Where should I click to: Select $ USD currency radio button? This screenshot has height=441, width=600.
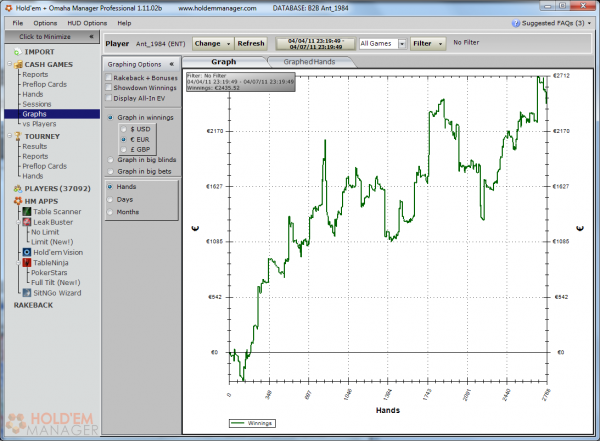pyautogui.click(x=124, y=129)
